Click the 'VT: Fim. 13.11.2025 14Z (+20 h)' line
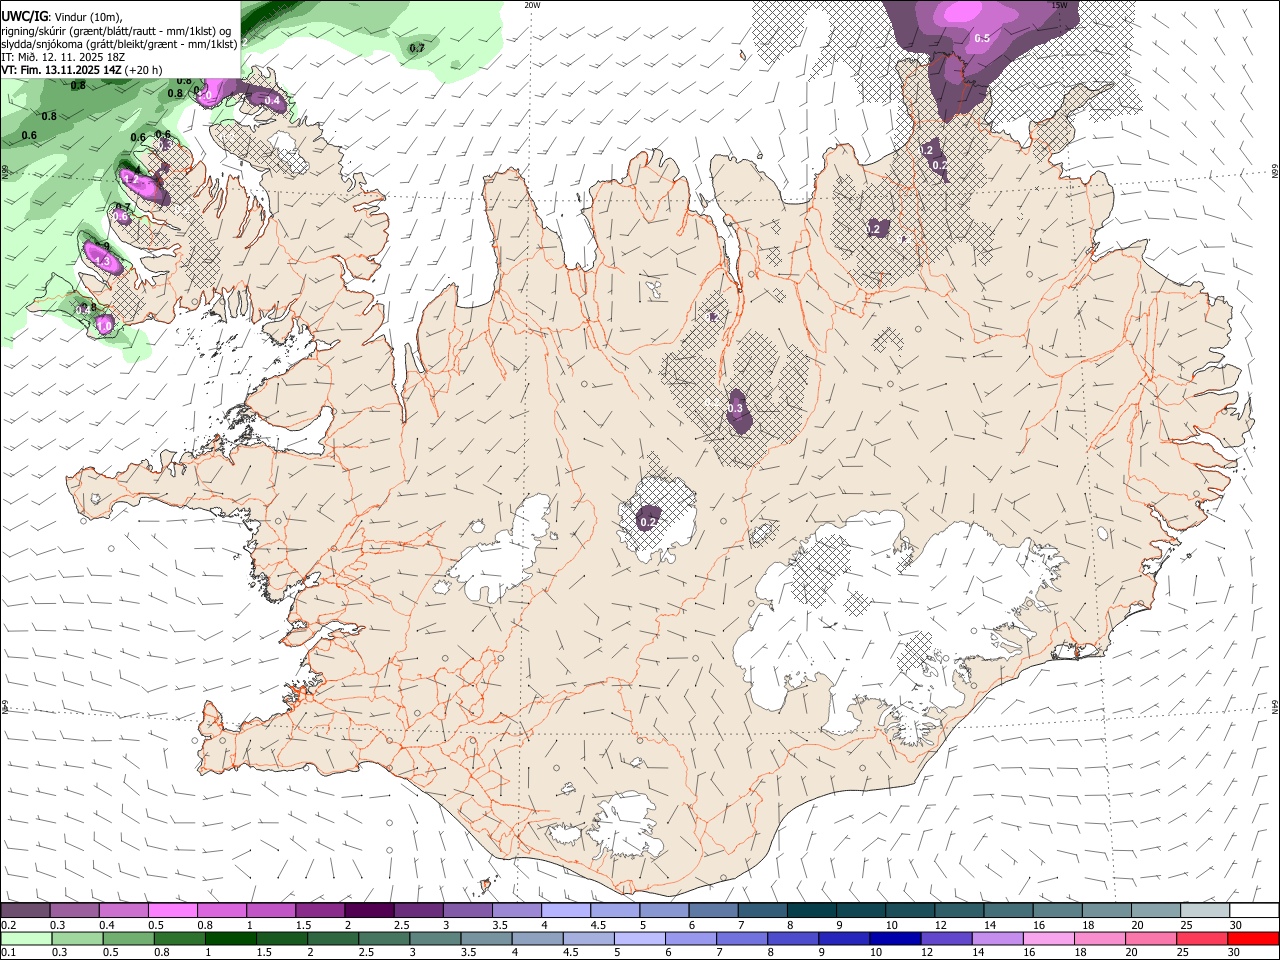Image resolution: width=1280 pixels, height=960 pixels. click(81, 70)
